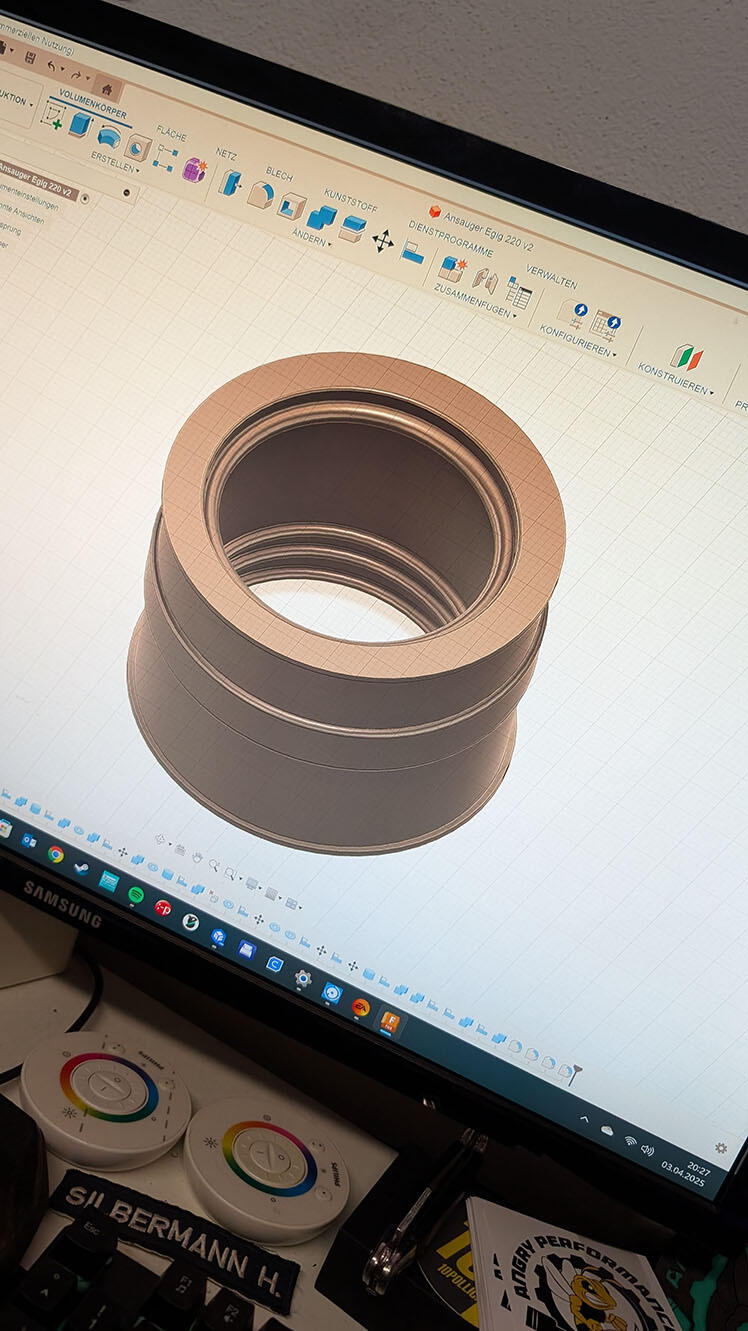Click the New Component icon
This screenshot has width=748, height=1331.
pos(452,268)
